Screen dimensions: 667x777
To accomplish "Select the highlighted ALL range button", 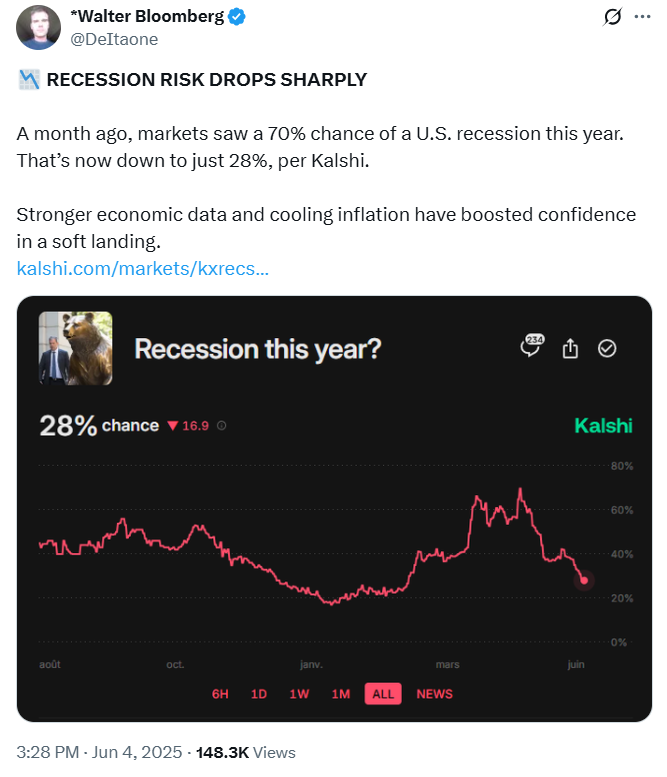I will click(x=382, y=693).
